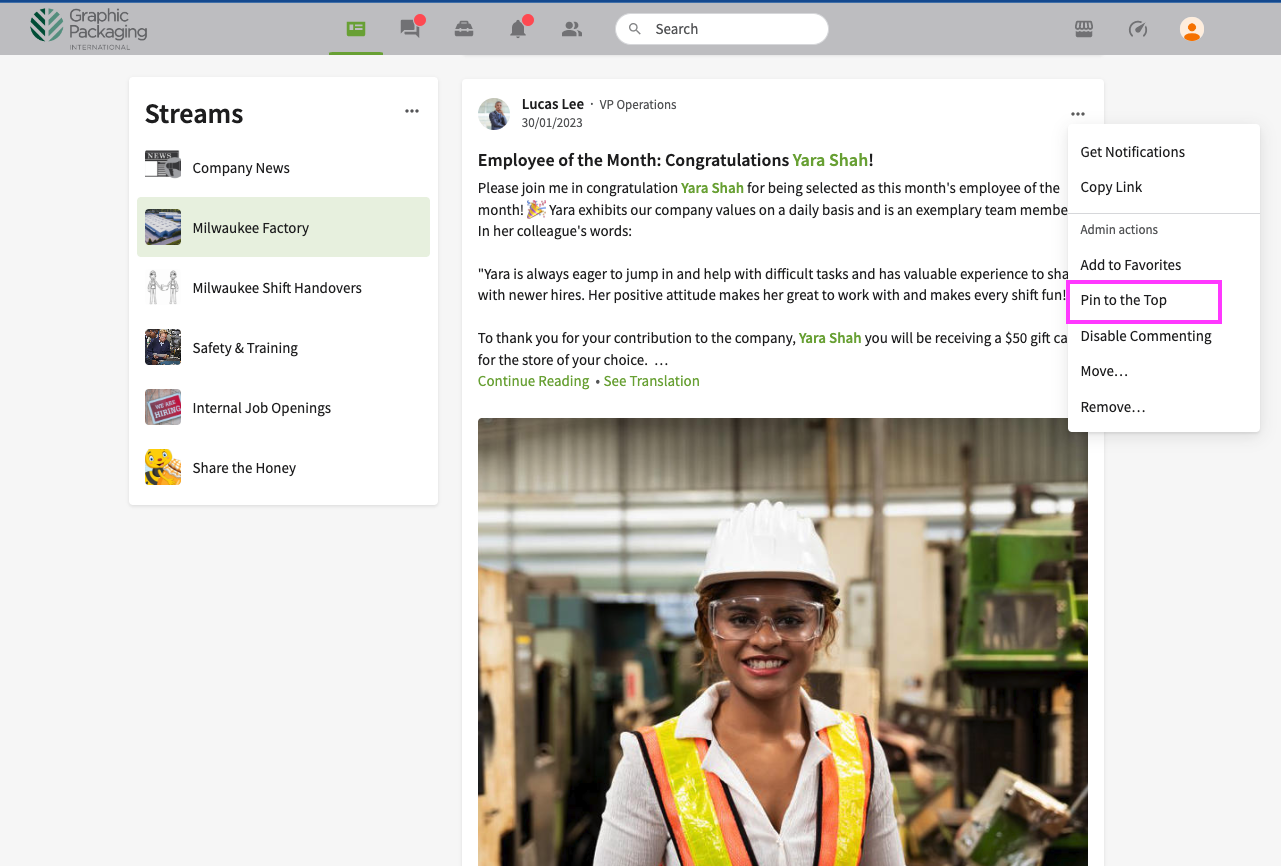Click the Streams heading
This screenshot has height=866, width=1281.
pyautogui.click(x=194, y=113)
